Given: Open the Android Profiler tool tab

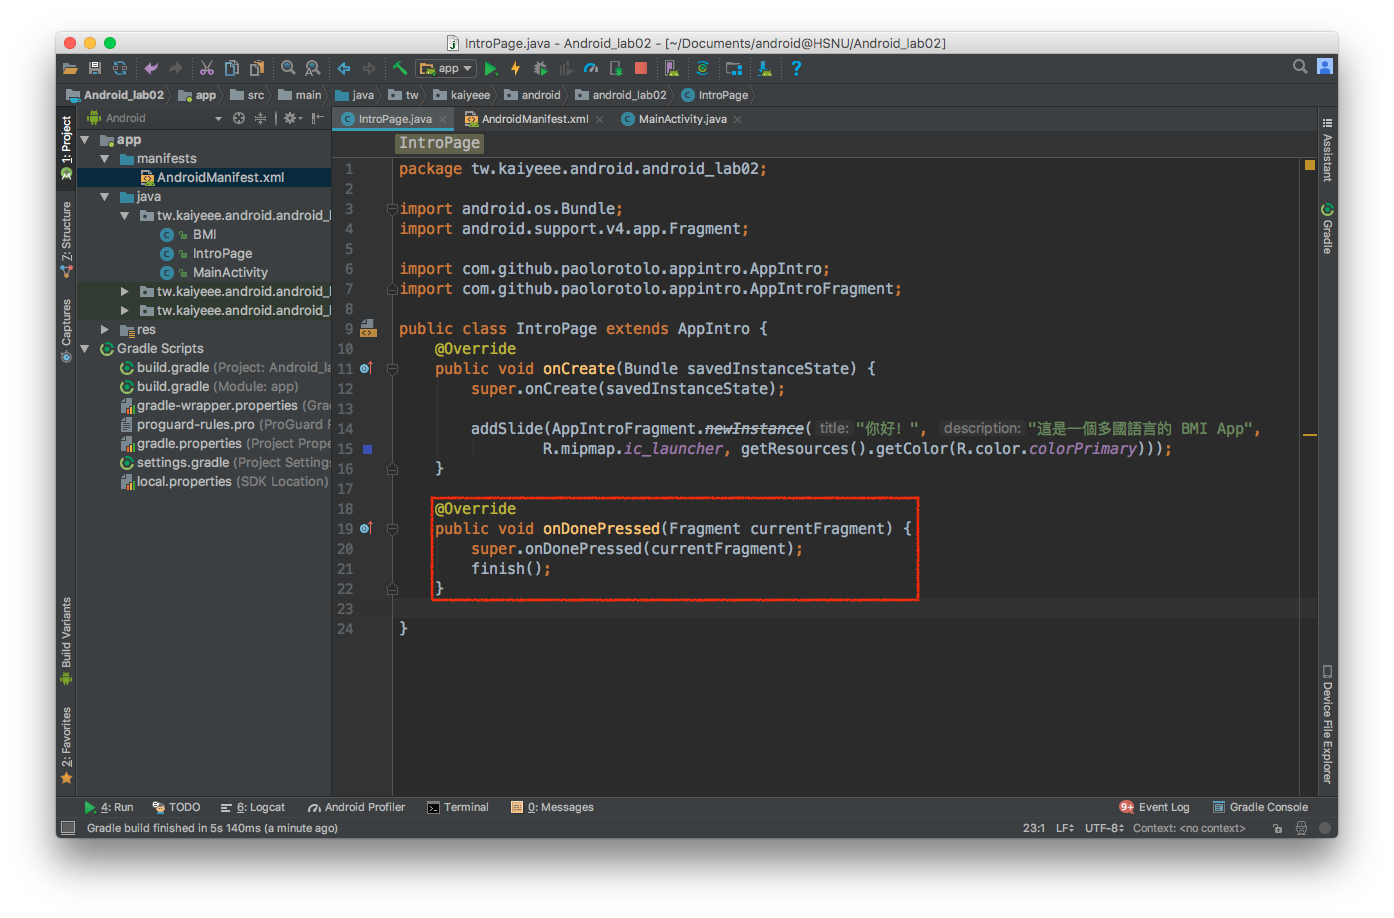Looking at the screenshot, I should (356, 807).
